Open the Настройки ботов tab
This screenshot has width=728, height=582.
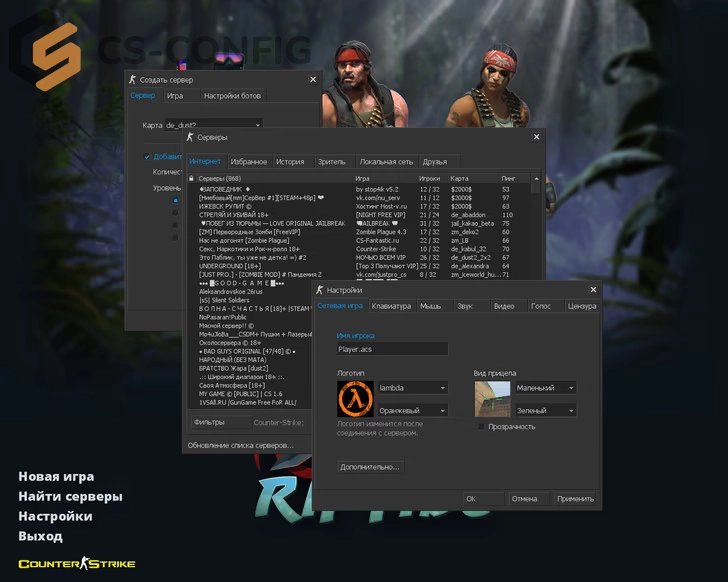[232, 96]
